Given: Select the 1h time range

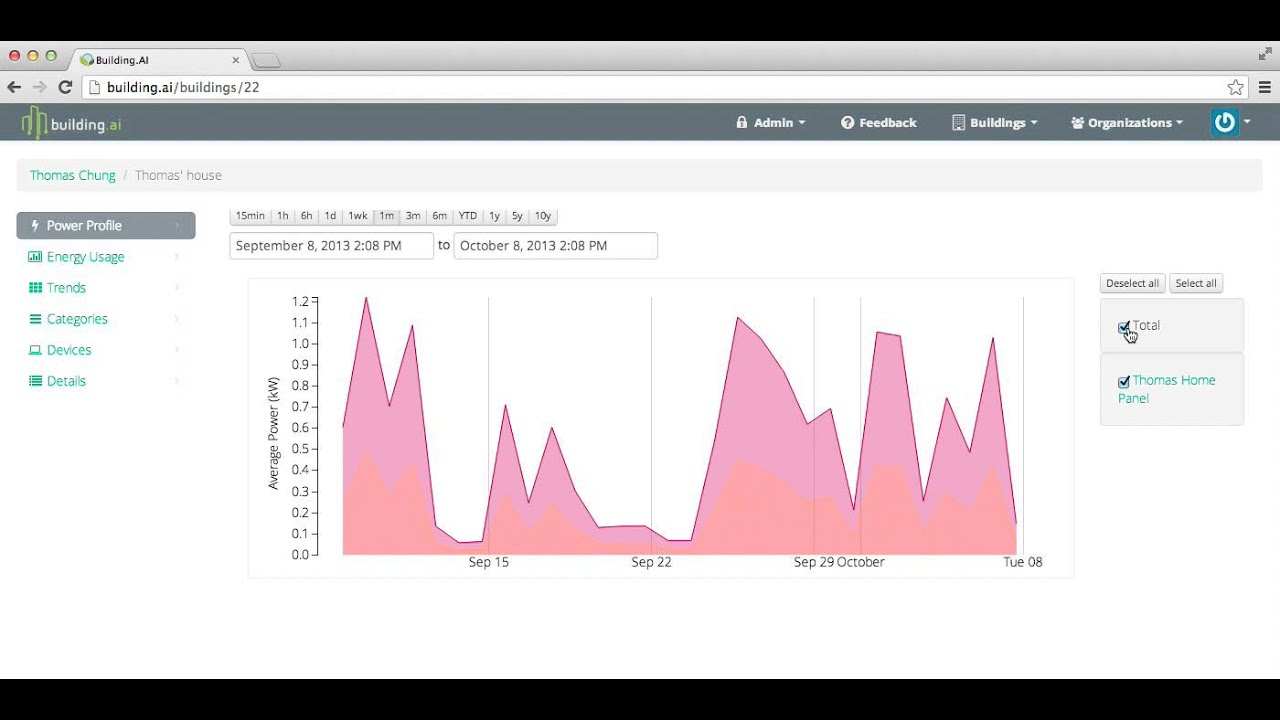Looking at the screenshot, I should (283, 216).
